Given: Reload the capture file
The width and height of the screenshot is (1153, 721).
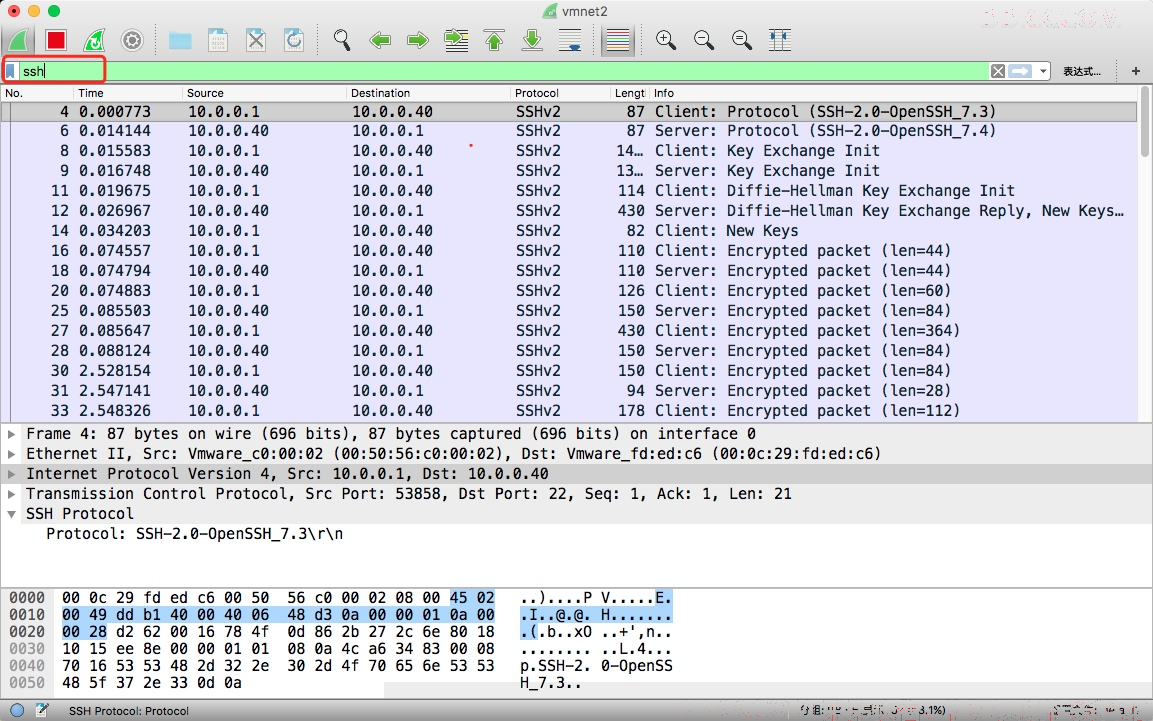Looking at the screenshot, I should click(x=294, y=40).
